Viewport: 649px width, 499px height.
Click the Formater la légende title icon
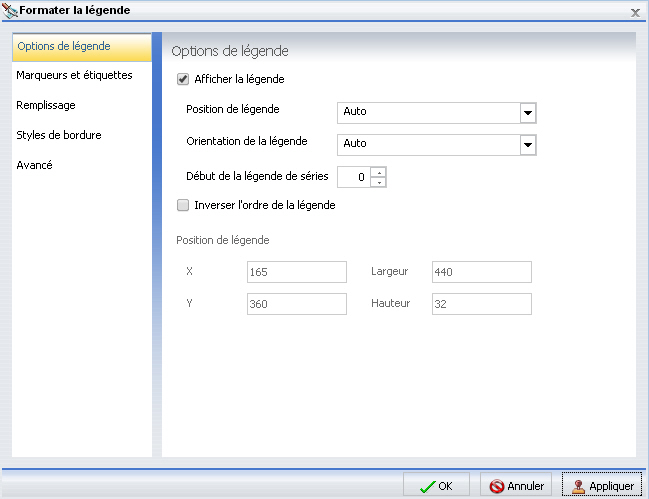pyautogui.click(x=10, y=10)
